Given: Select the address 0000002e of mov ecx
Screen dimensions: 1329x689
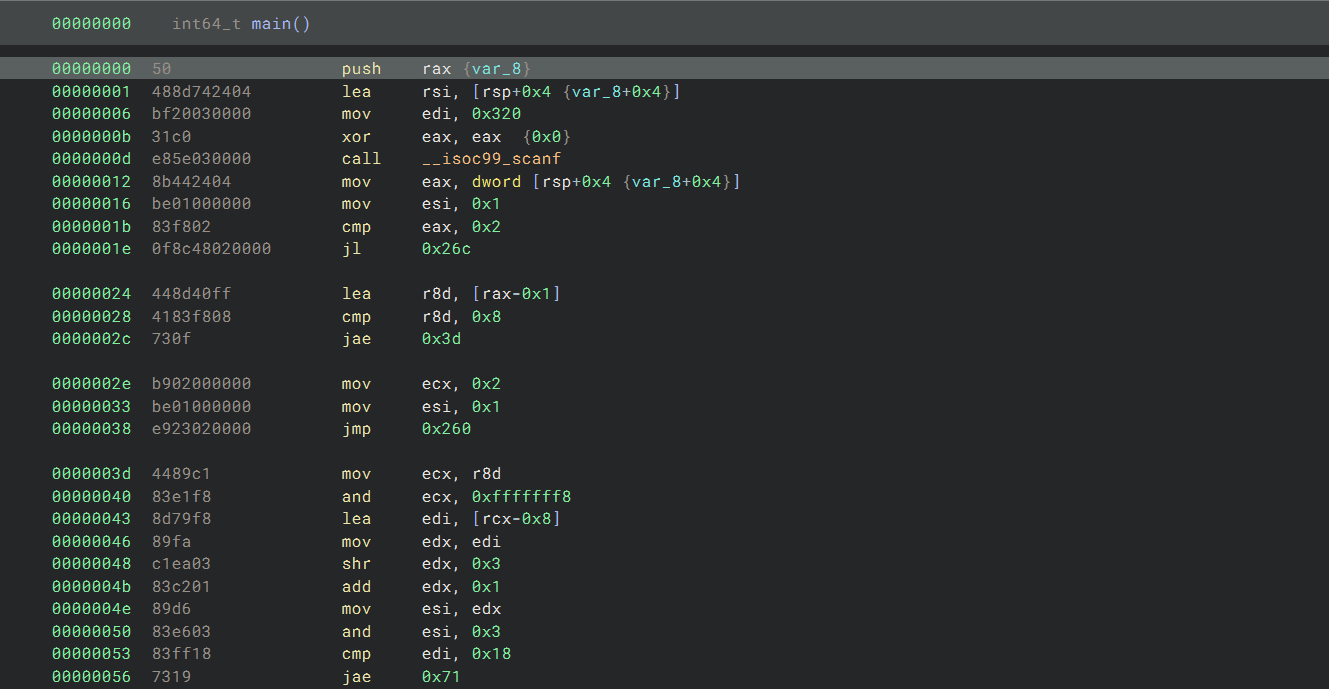Looking at the screenshot, I should [x=91, y=384].
